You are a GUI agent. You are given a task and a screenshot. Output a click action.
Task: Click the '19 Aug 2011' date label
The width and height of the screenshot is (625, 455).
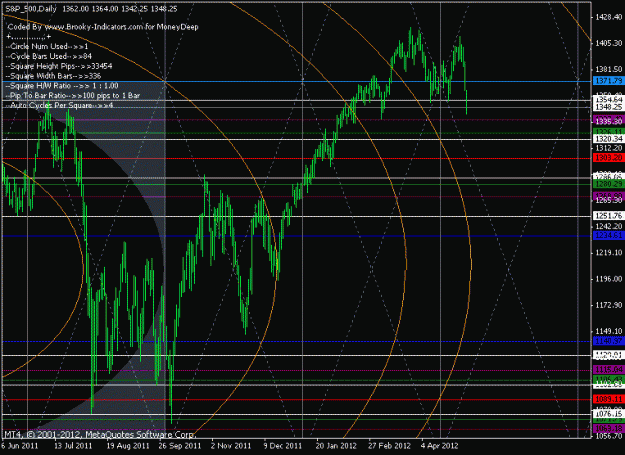coord(128,445)
